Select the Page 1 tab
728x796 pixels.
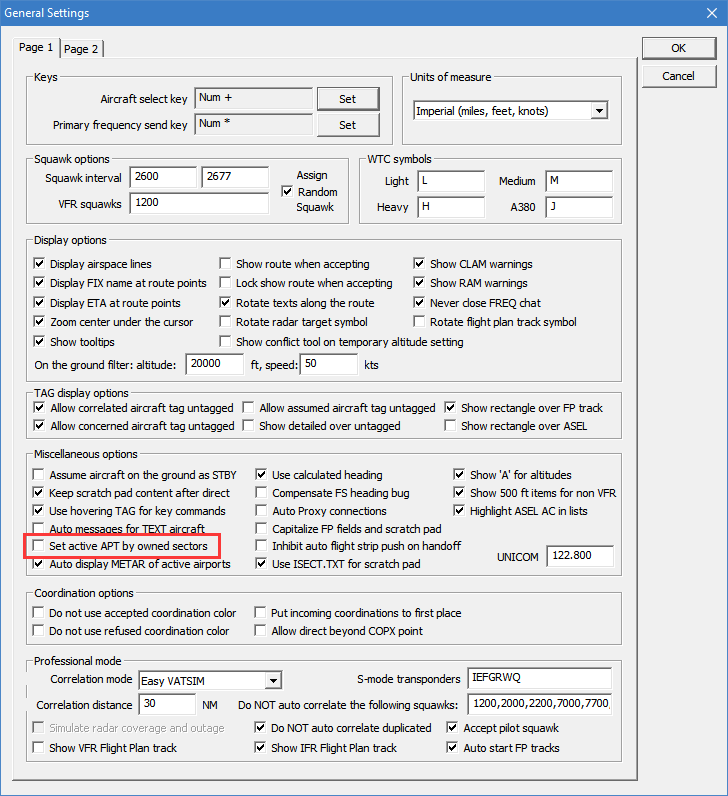37,48
